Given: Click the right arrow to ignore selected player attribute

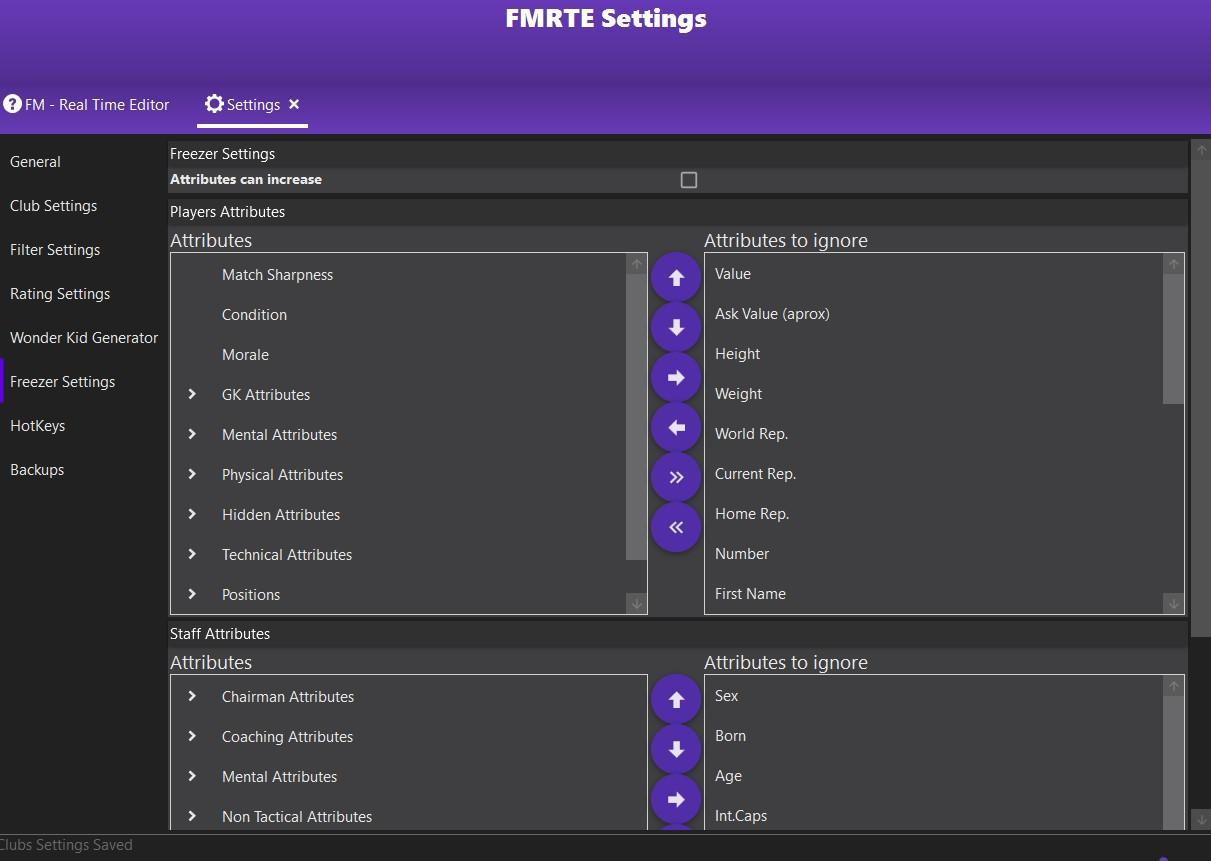Looking at the screenshot, I should tap(676, 378).
